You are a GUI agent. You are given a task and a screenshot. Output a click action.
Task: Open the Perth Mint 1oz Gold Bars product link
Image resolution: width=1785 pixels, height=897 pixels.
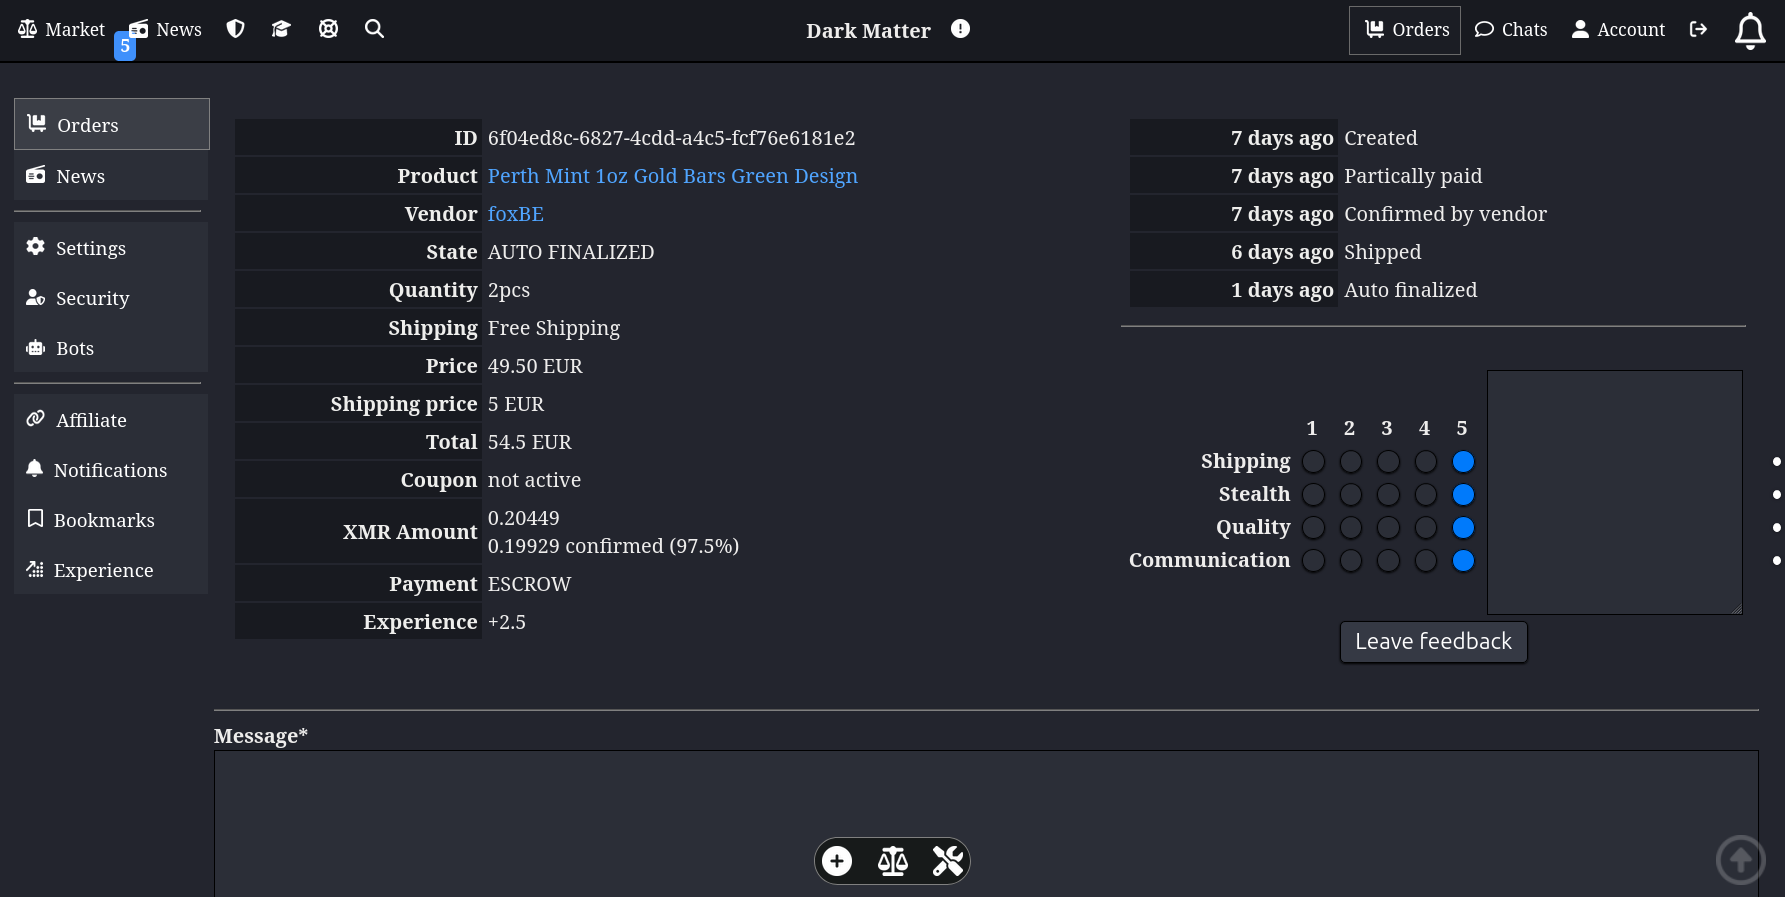pos(672,176)
